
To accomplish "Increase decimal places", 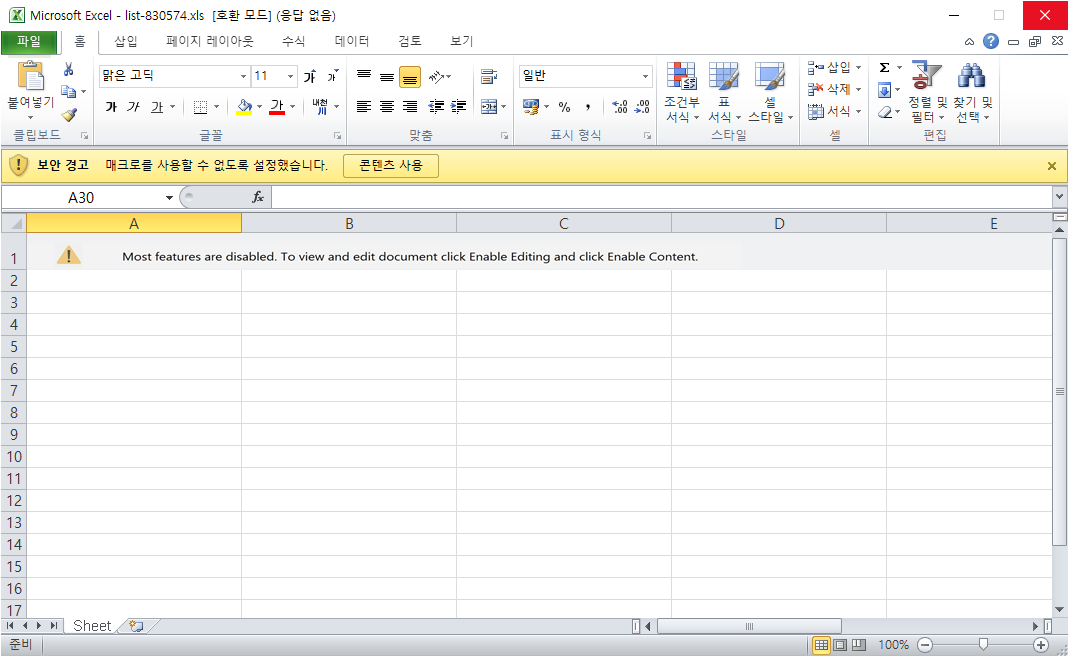I will click(x=620, y=107).
